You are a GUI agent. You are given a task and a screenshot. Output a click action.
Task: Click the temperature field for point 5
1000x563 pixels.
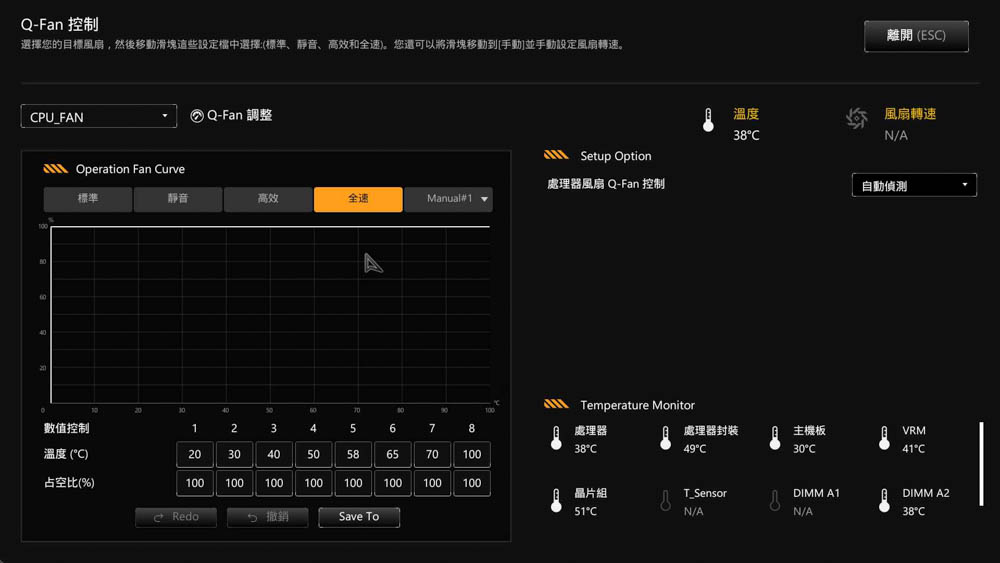[x=353, y=454]
